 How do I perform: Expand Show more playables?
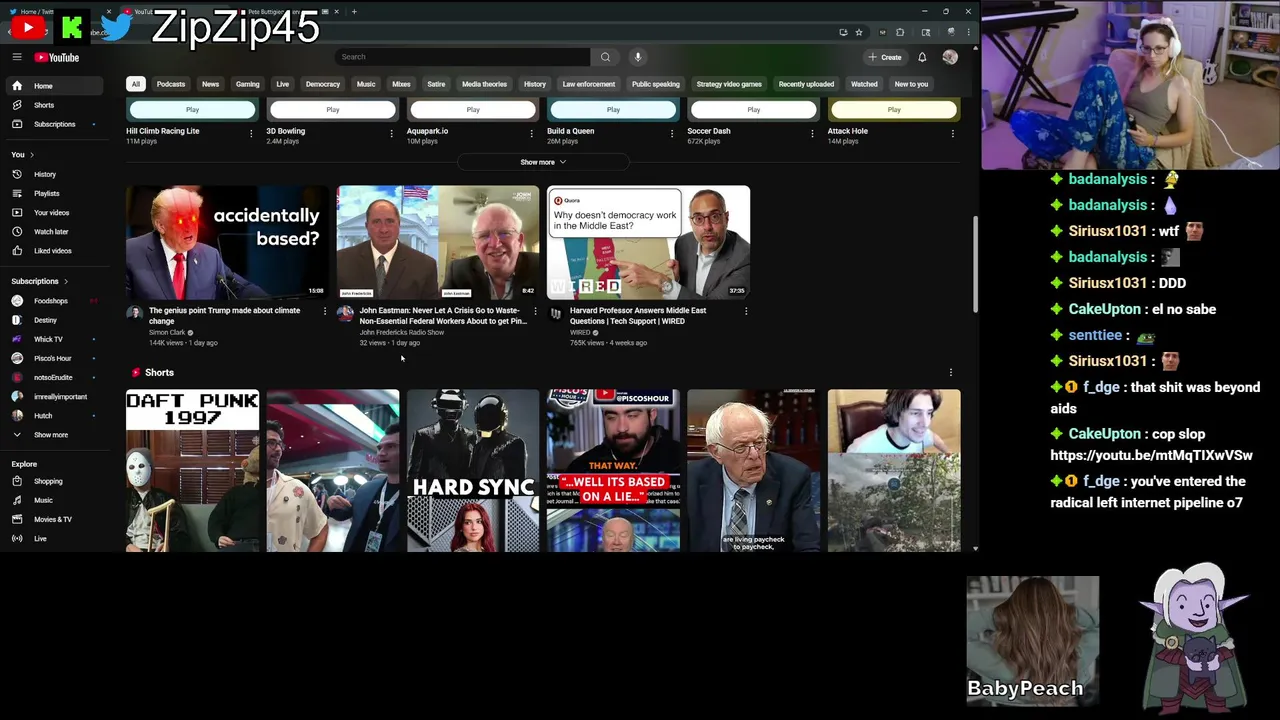click(543, 162)
